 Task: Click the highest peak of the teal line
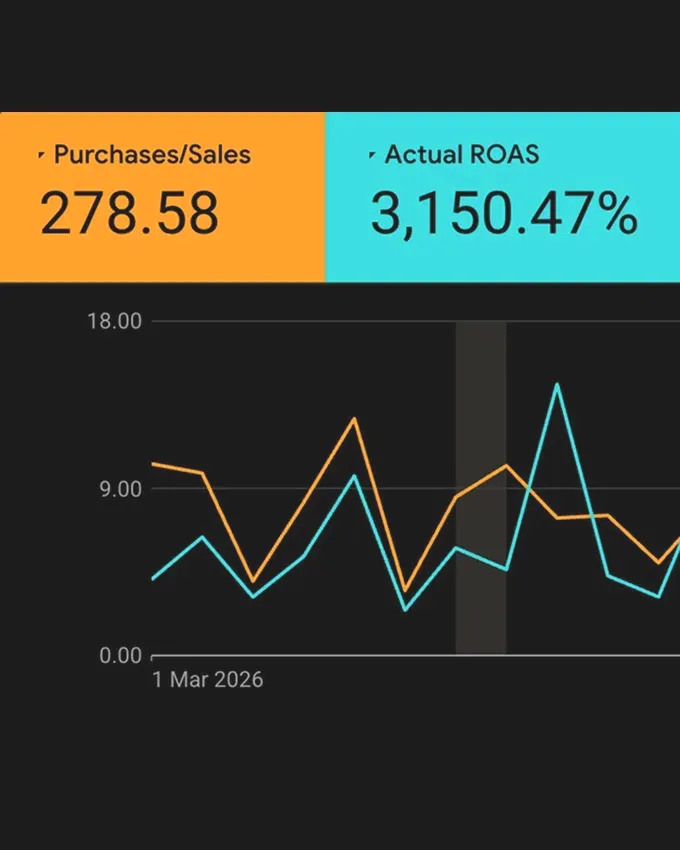[557, 383]
